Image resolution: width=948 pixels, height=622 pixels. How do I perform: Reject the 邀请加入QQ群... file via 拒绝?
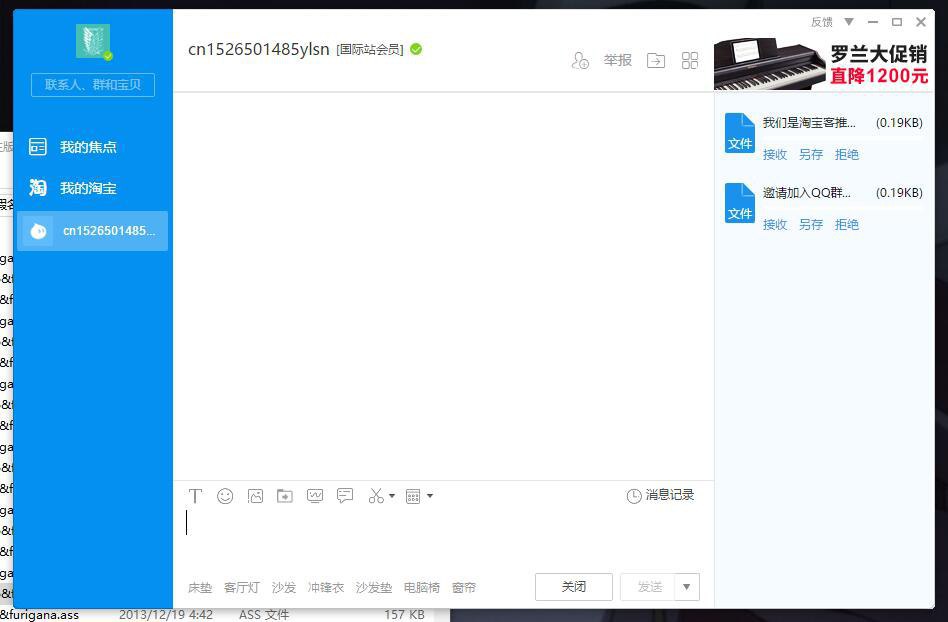[846, 224]
